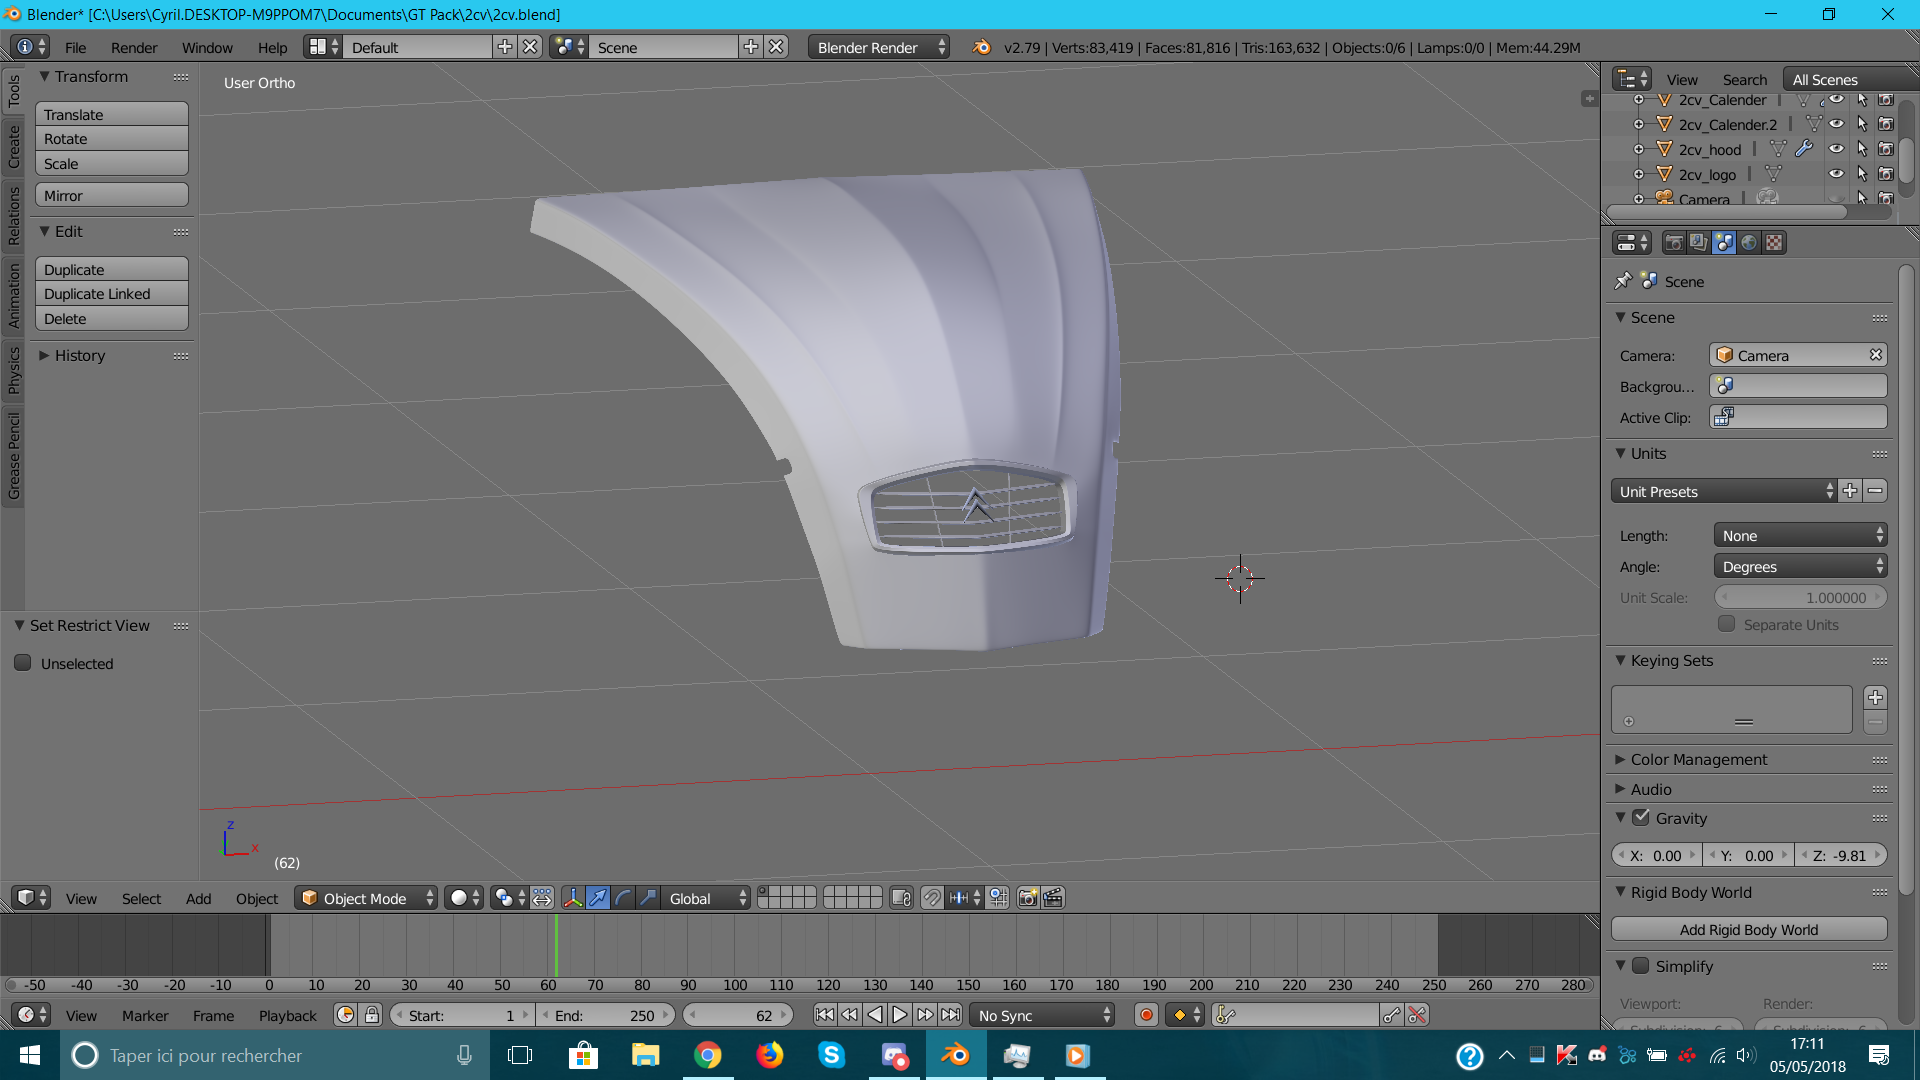Hide the 2cv_hood object via eye icon

(1836, 149)
